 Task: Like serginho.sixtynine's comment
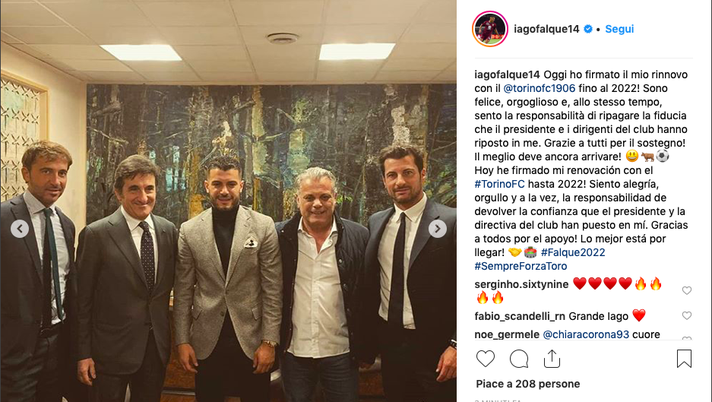coord(687,290)
